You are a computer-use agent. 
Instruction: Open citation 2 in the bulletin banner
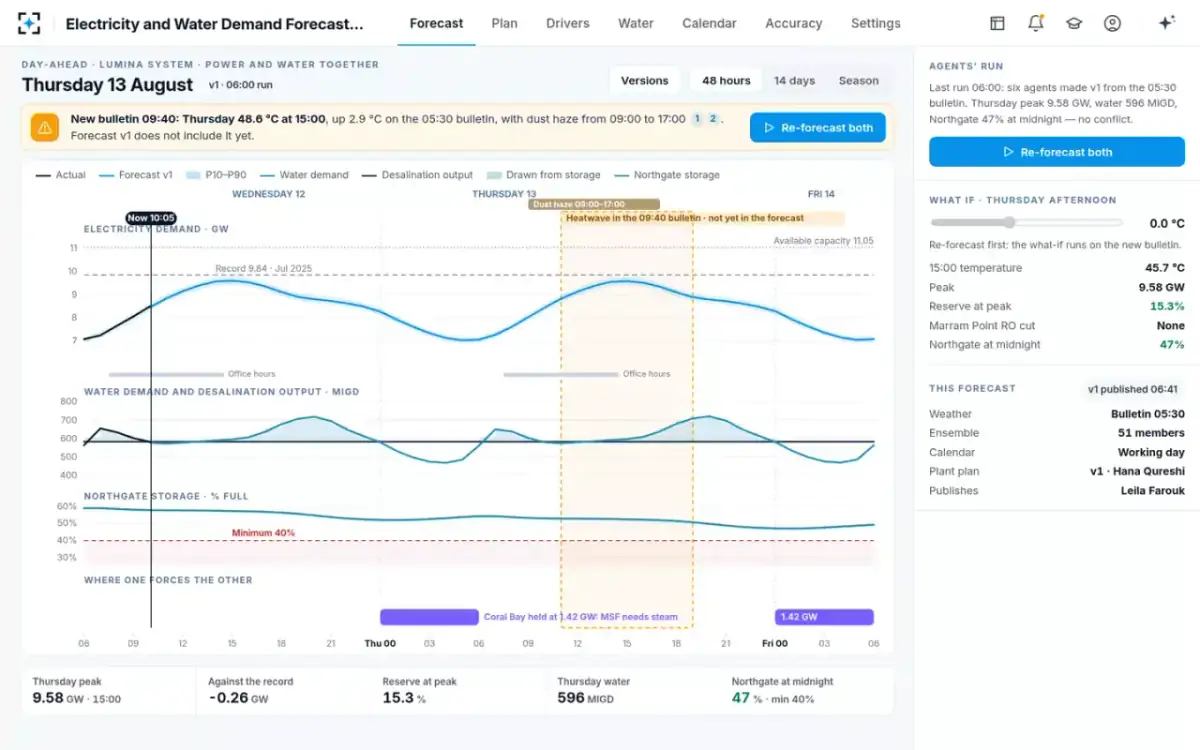coord(713,119)
